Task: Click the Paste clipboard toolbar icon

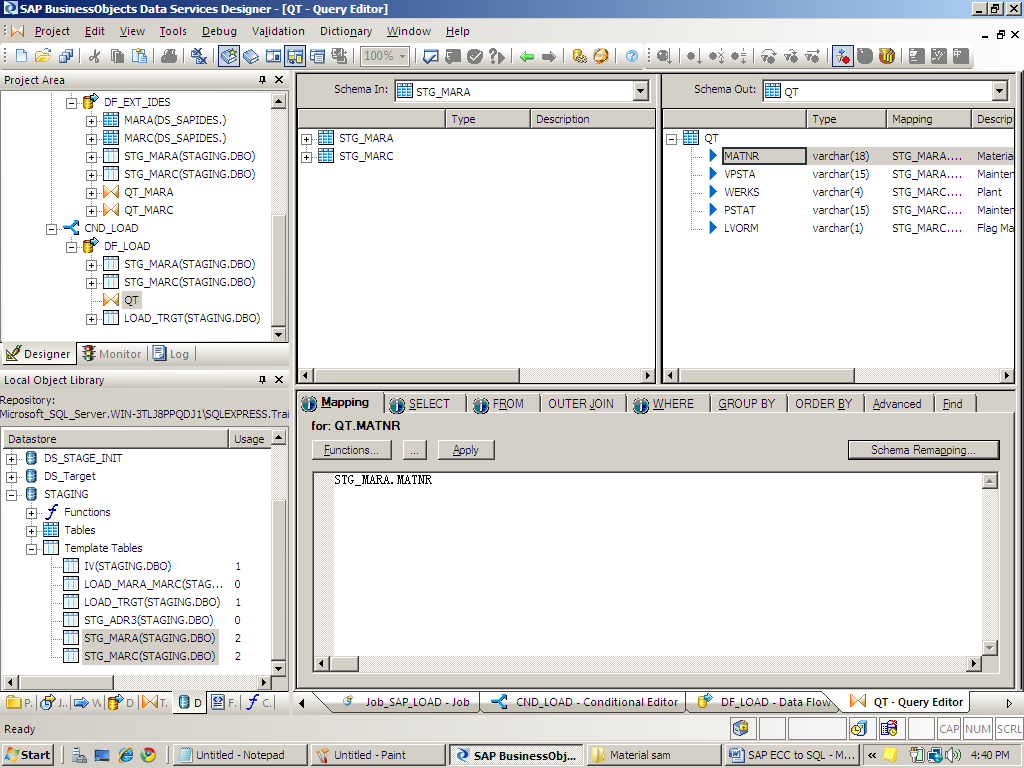Action: (140, 56)
